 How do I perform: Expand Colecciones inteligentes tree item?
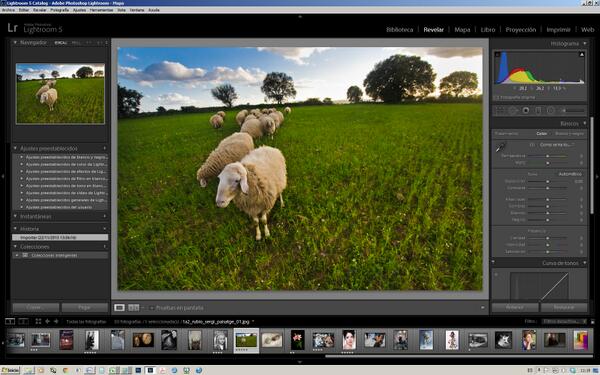tap(16, 255)
